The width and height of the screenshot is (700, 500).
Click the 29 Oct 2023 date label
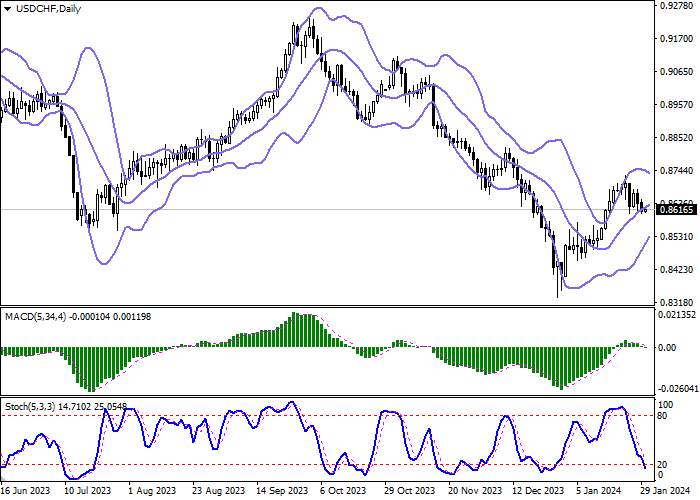click(x=409, y=491)
